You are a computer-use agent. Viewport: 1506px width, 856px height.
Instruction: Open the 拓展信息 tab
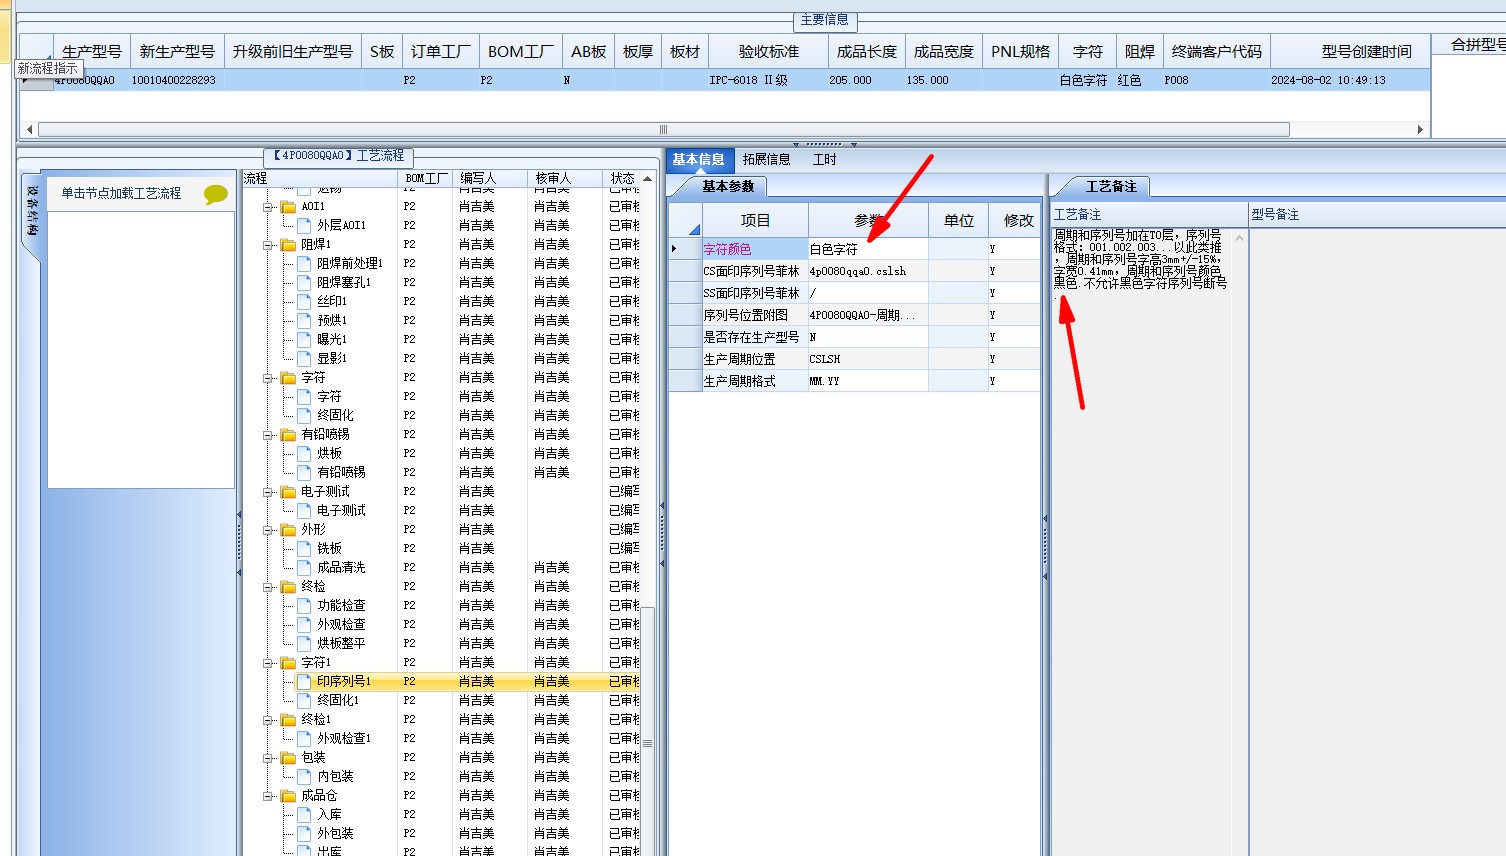point(767,160)
